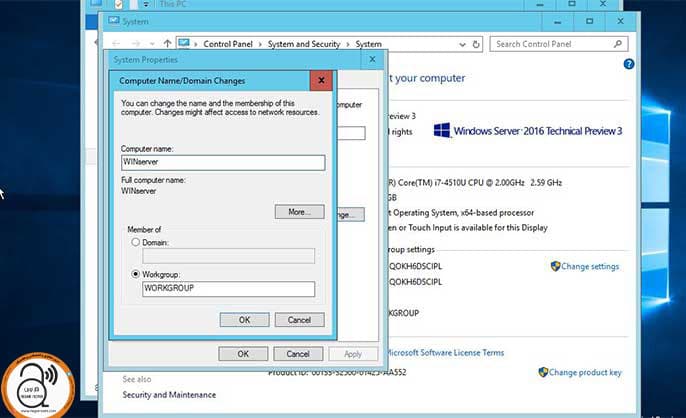Screen dimensions: 686x418
Task: Open the More... options button
Action: pos(300,212)
